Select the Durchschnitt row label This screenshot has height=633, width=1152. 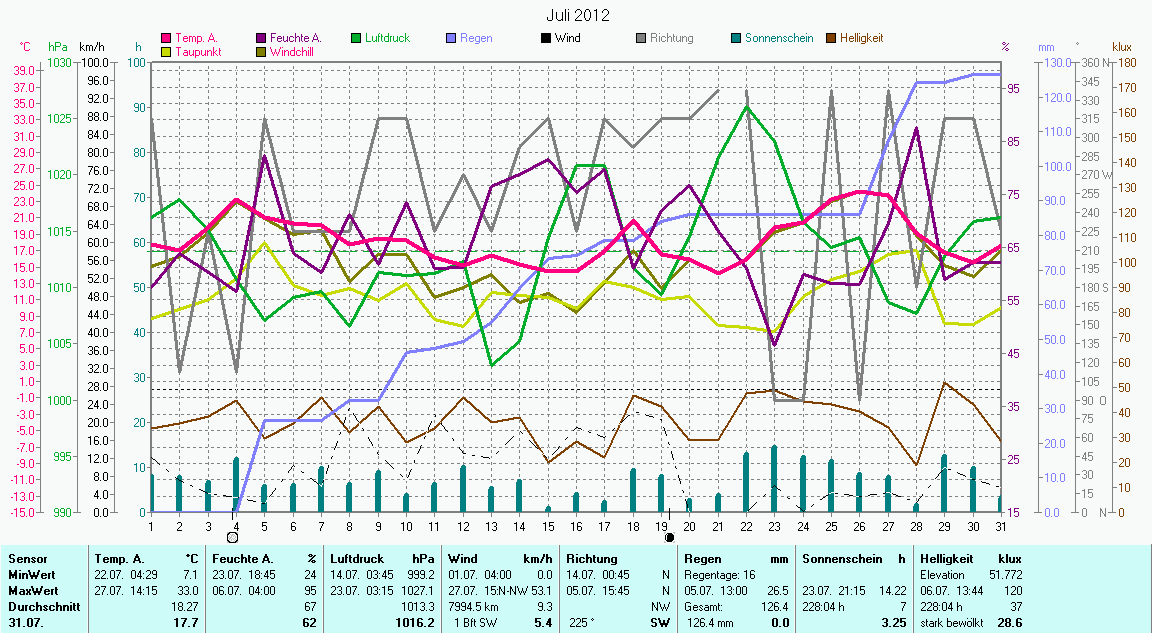coord(40,607)
